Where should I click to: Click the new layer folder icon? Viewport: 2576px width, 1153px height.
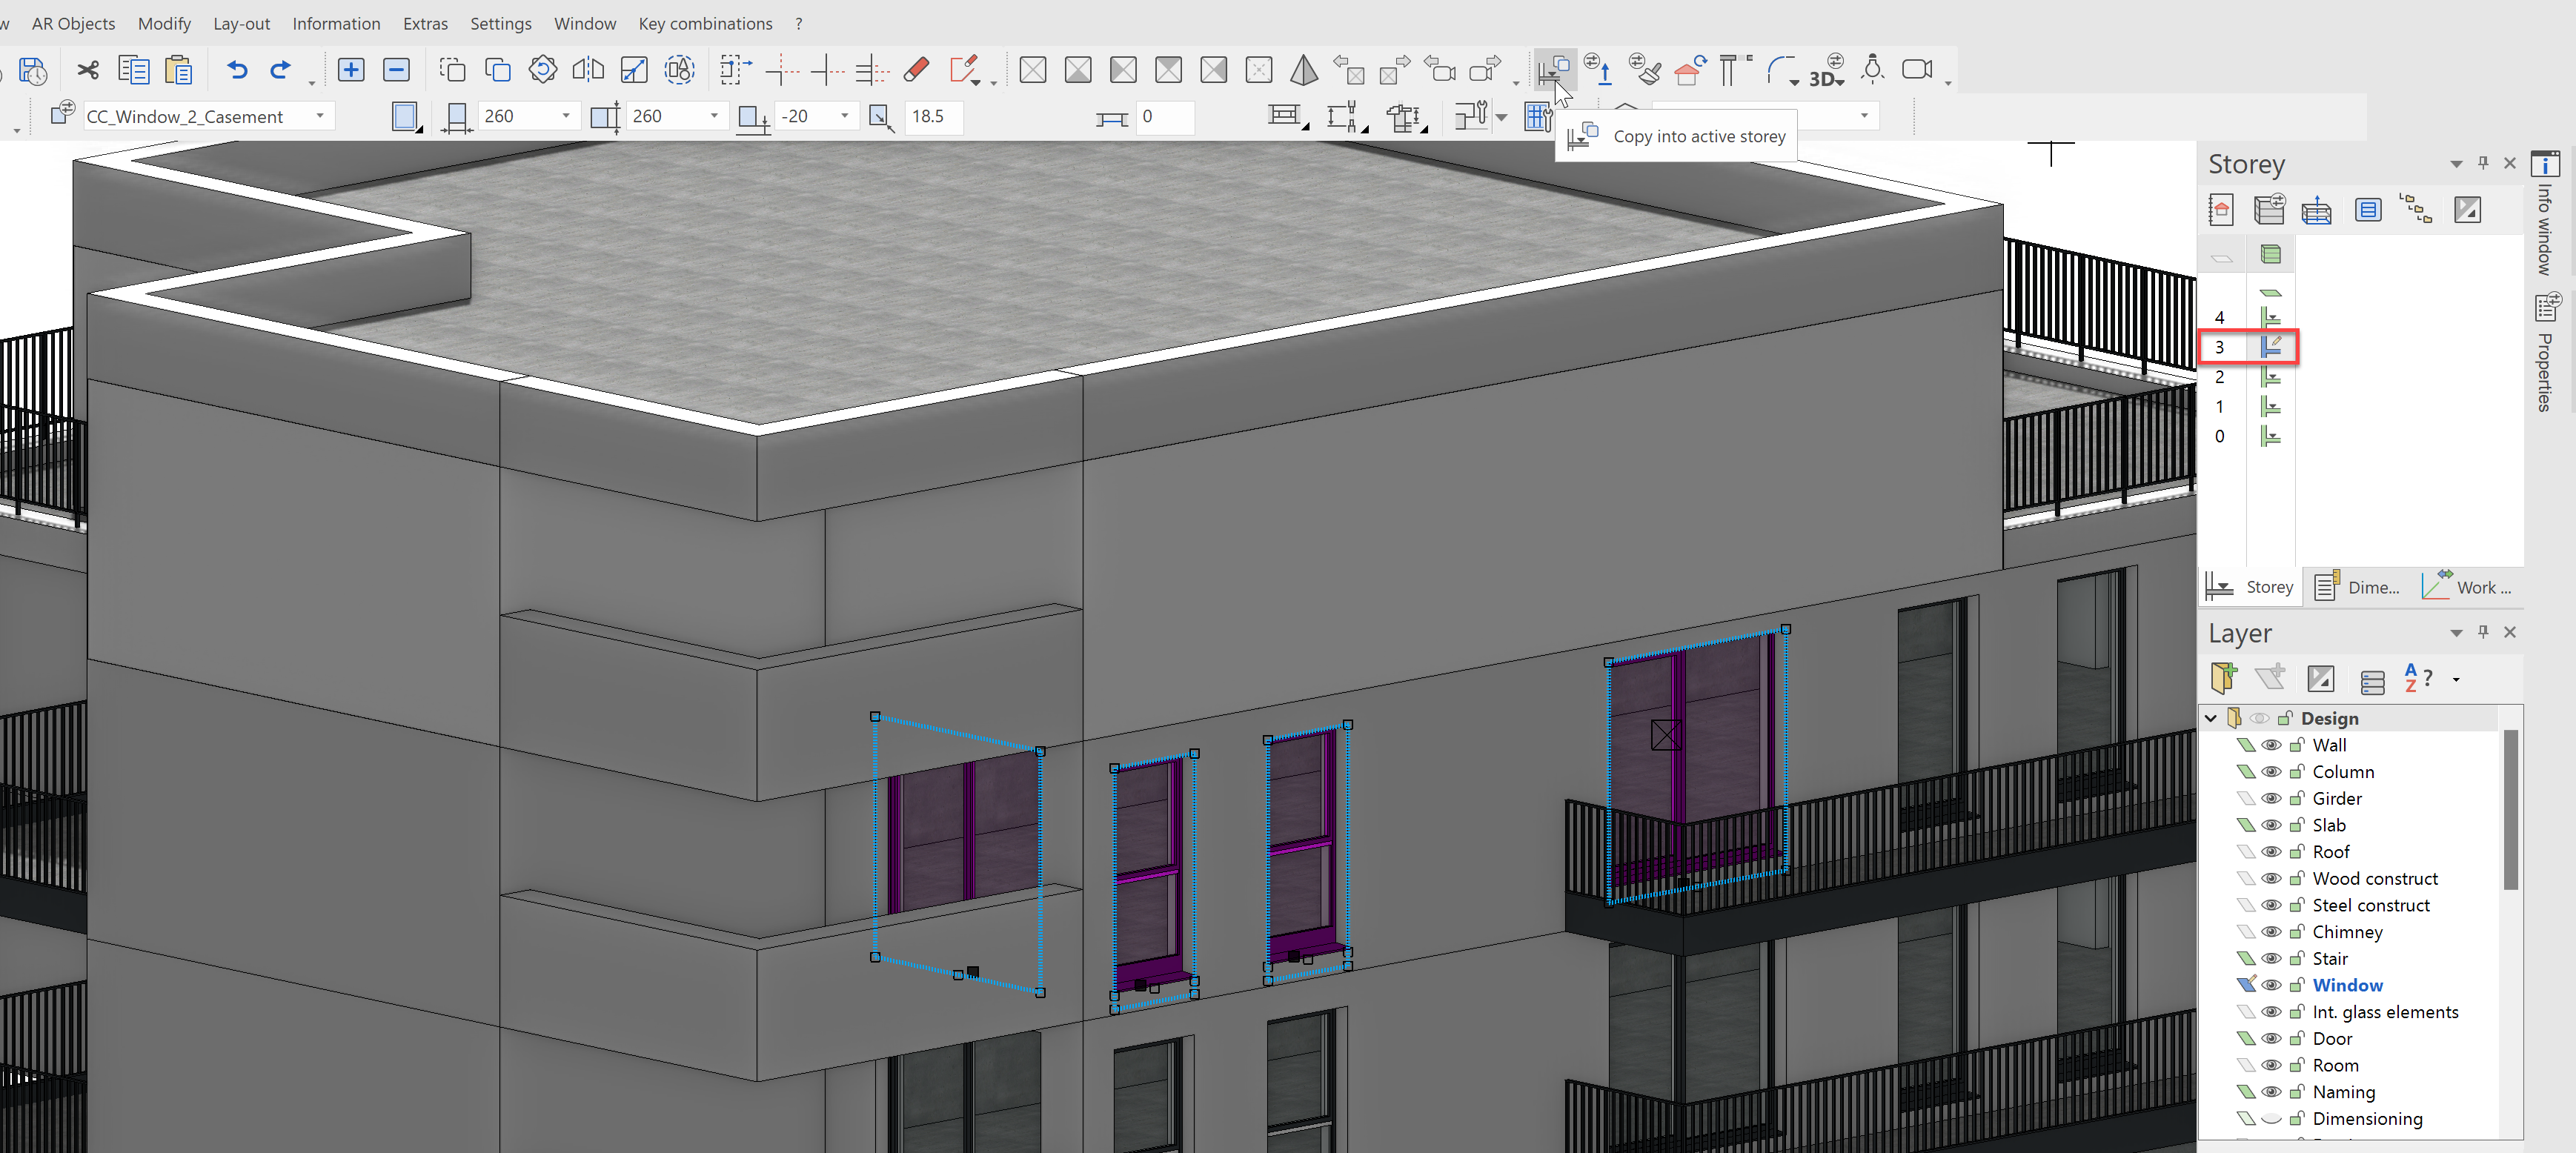(2223, 678)
